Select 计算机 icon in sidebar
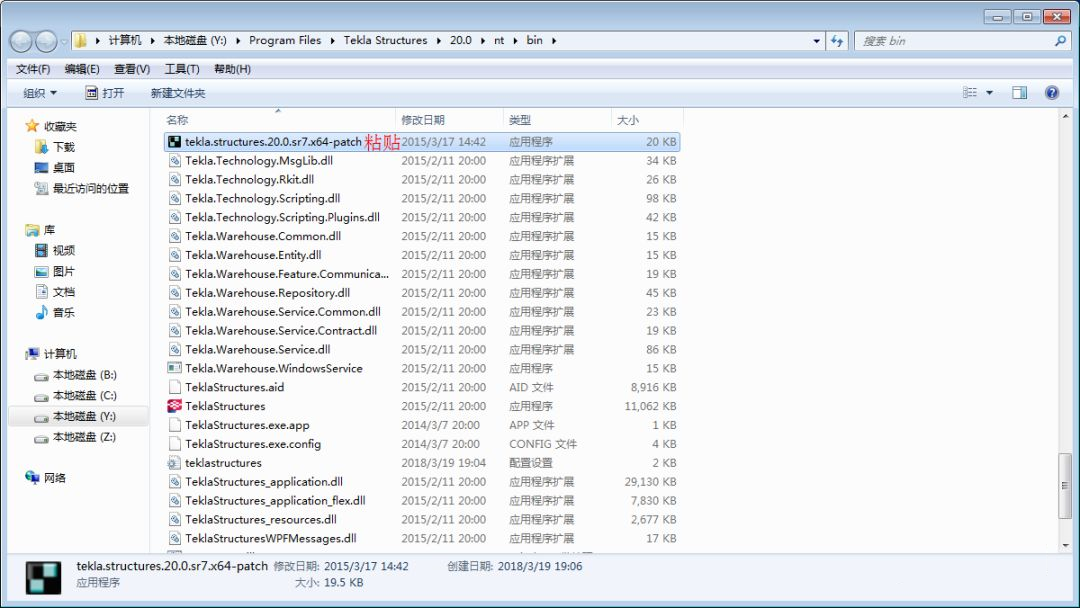 pyautogui.click(x=32, y=354)
